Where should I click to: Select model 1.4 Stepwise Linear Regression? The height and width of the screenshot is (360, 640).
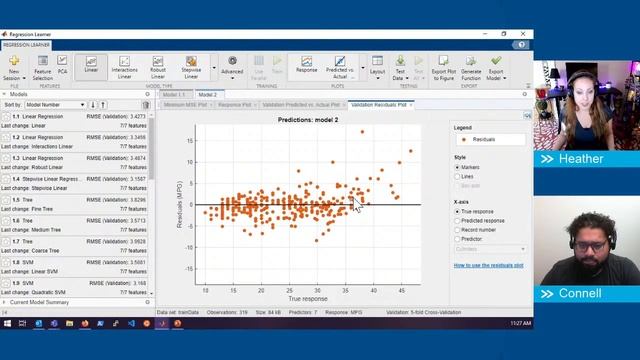coord(74,183)
